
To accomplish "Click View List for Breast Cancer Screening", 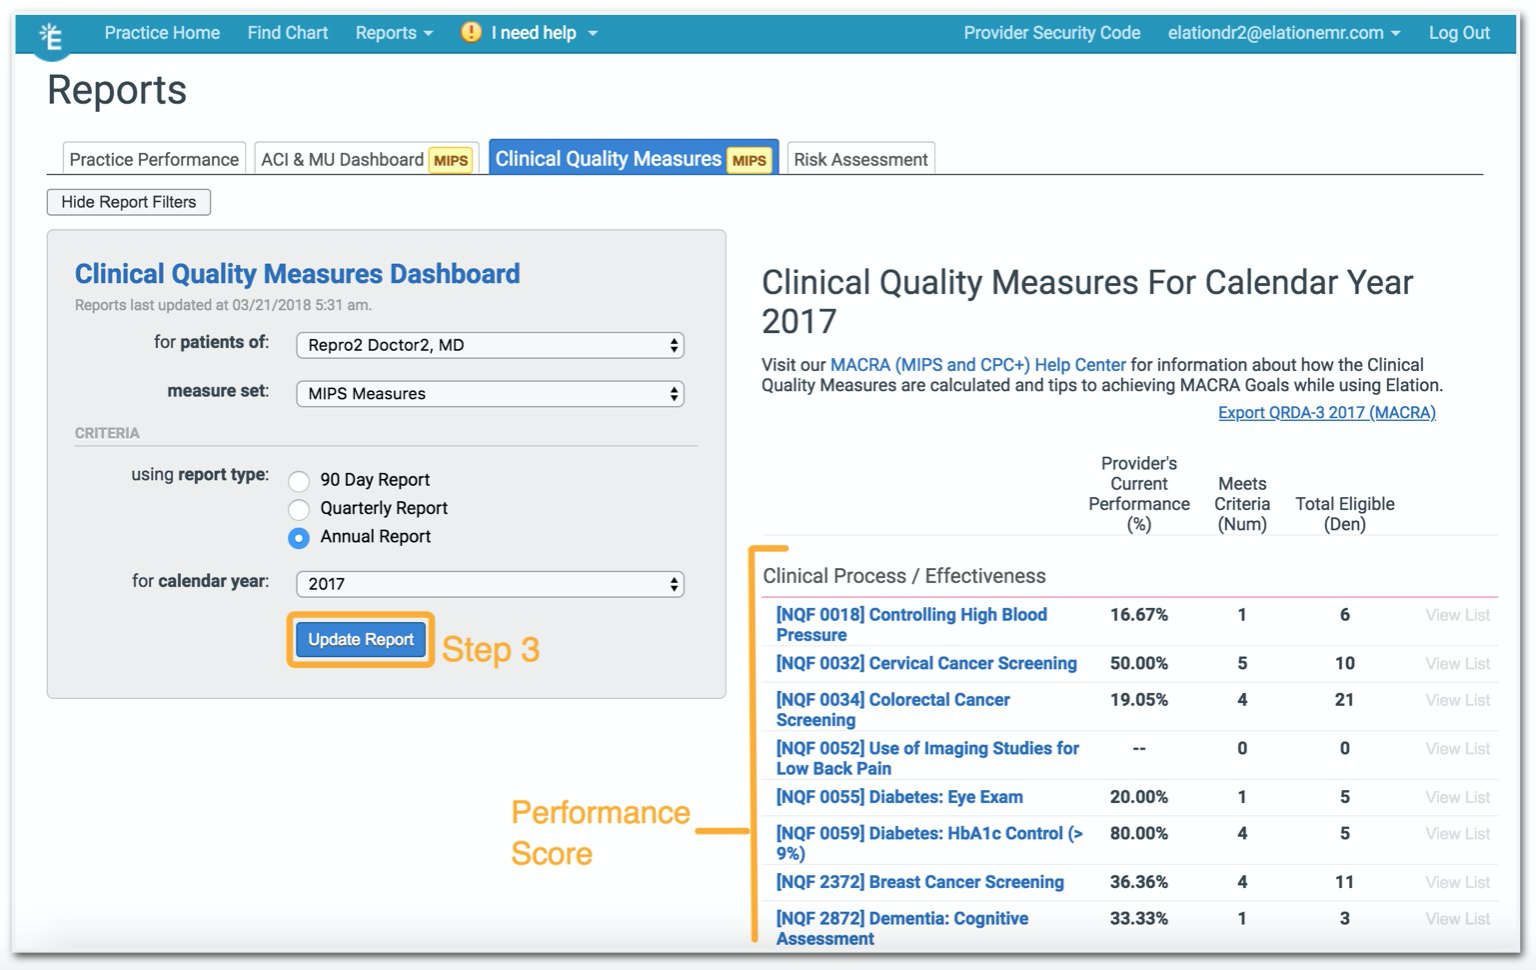I will coord(1457,882).
